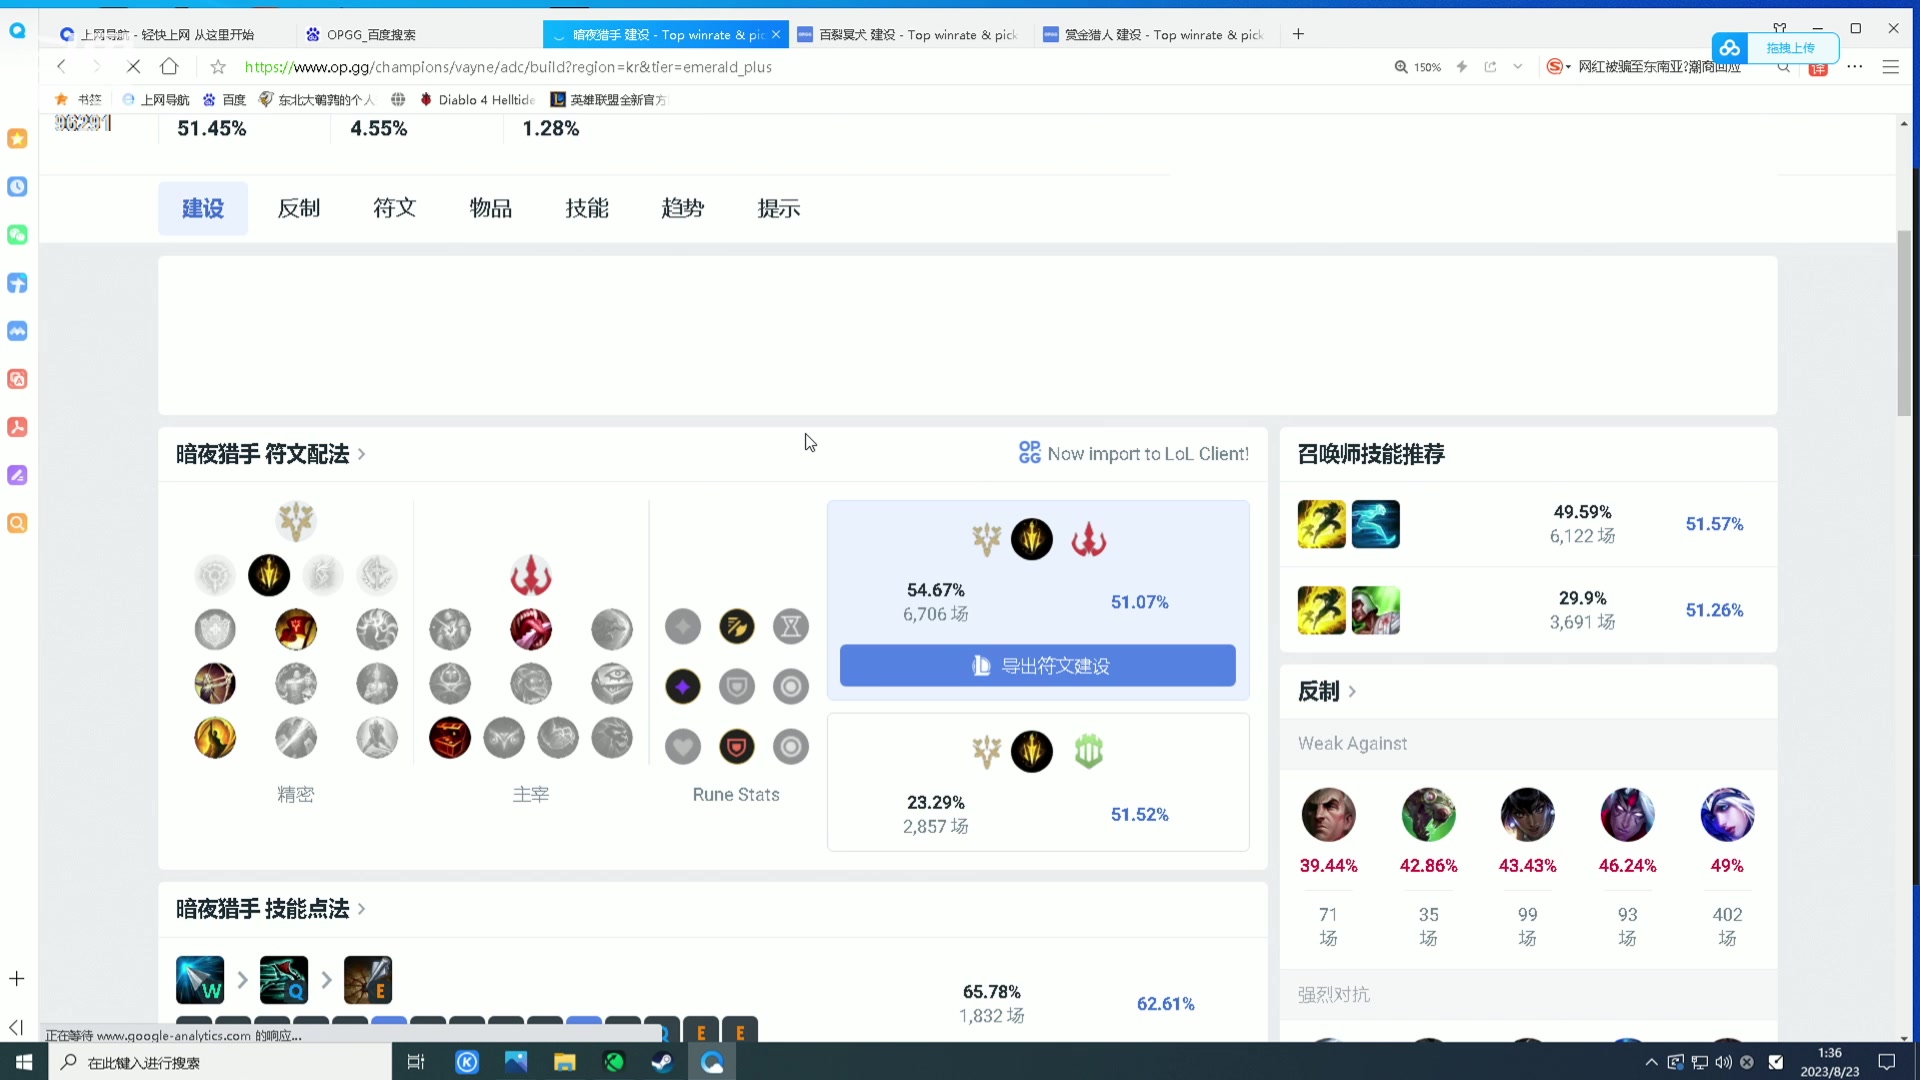Click the Domination tree icon above secondary runes

pyautogui.click(x=531, y=575)
